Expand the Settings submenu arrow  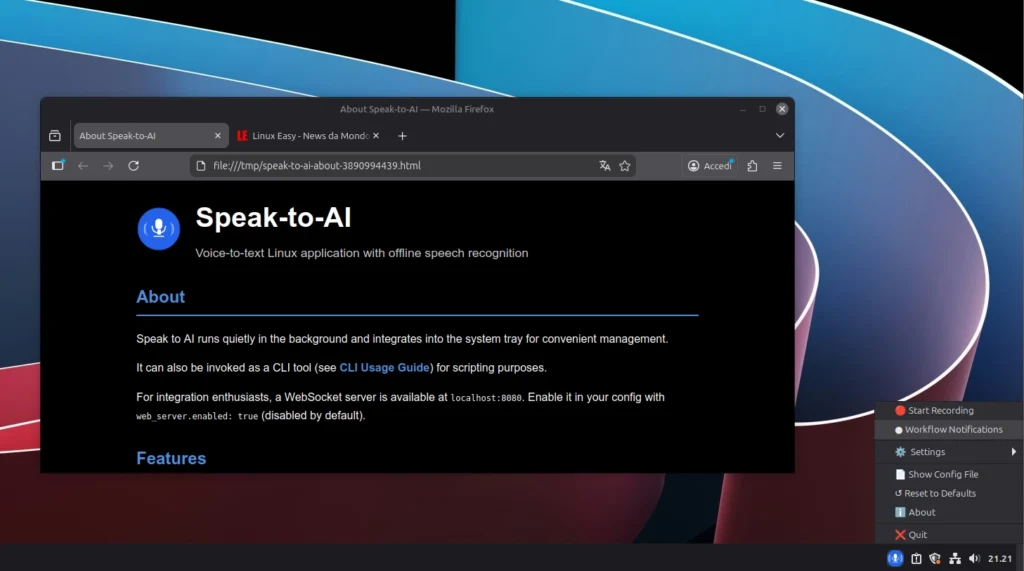[1014, 451]
